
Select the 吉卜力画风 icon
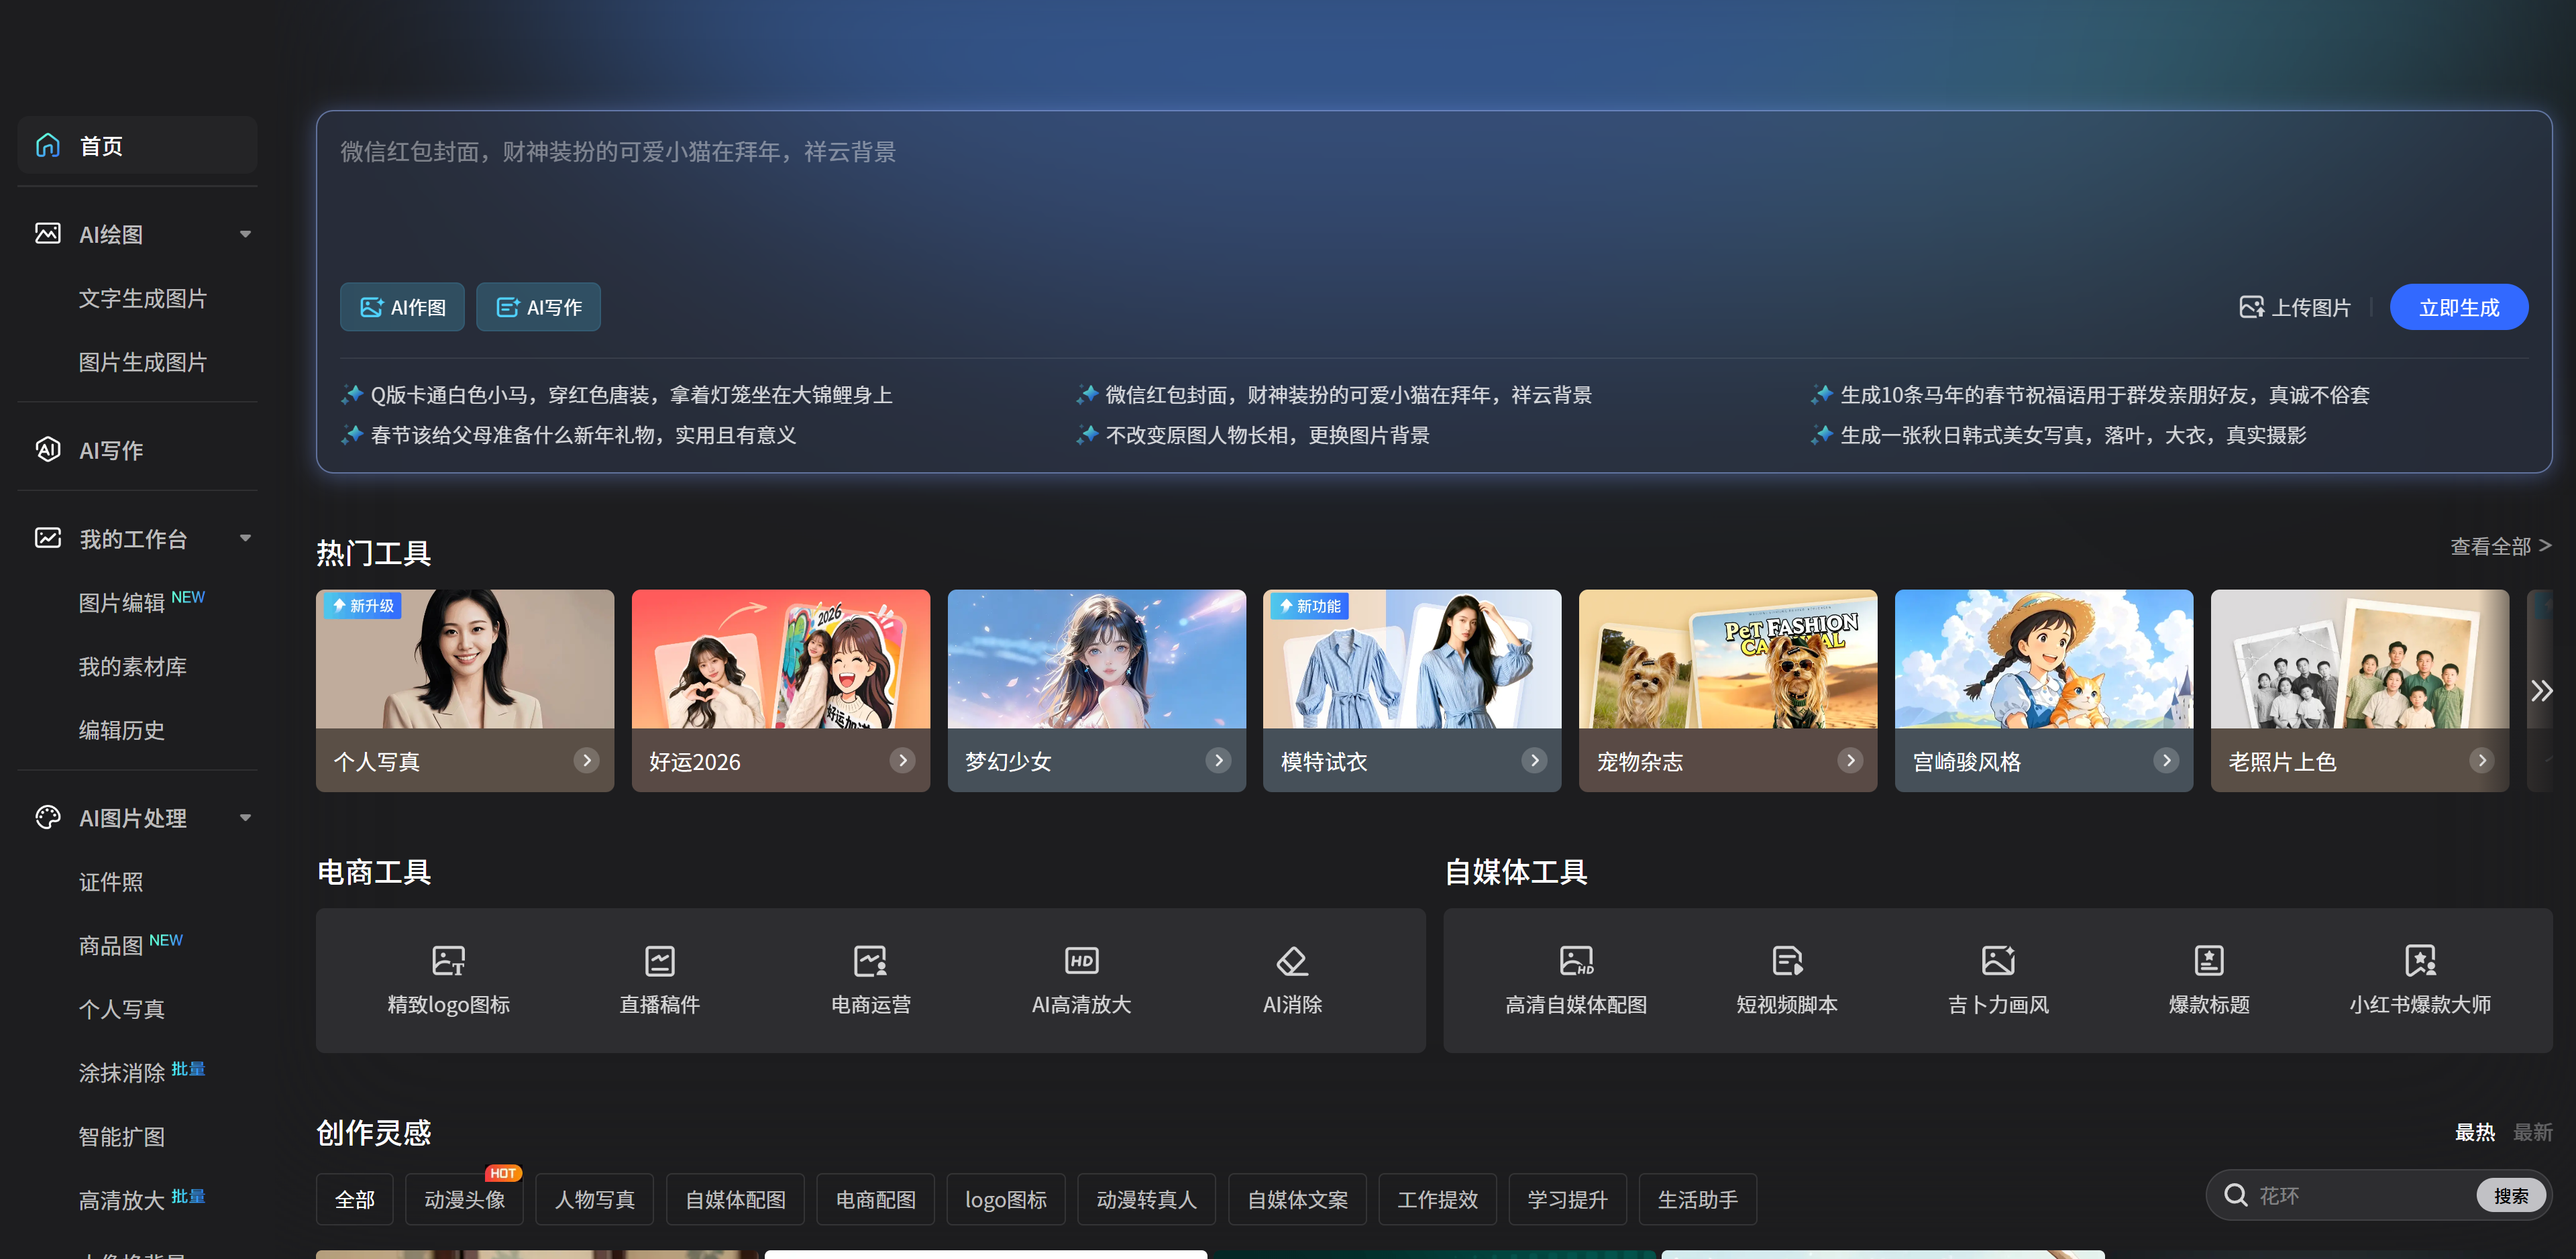coord(1997,960)
